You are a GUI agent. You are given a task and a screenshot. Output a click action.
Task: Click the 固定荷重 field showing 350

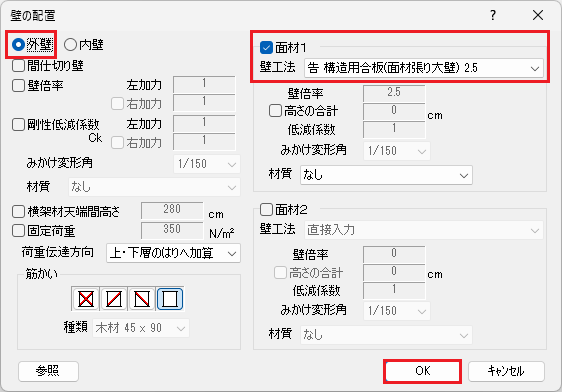pyautogui.click(x=172, y=230)
